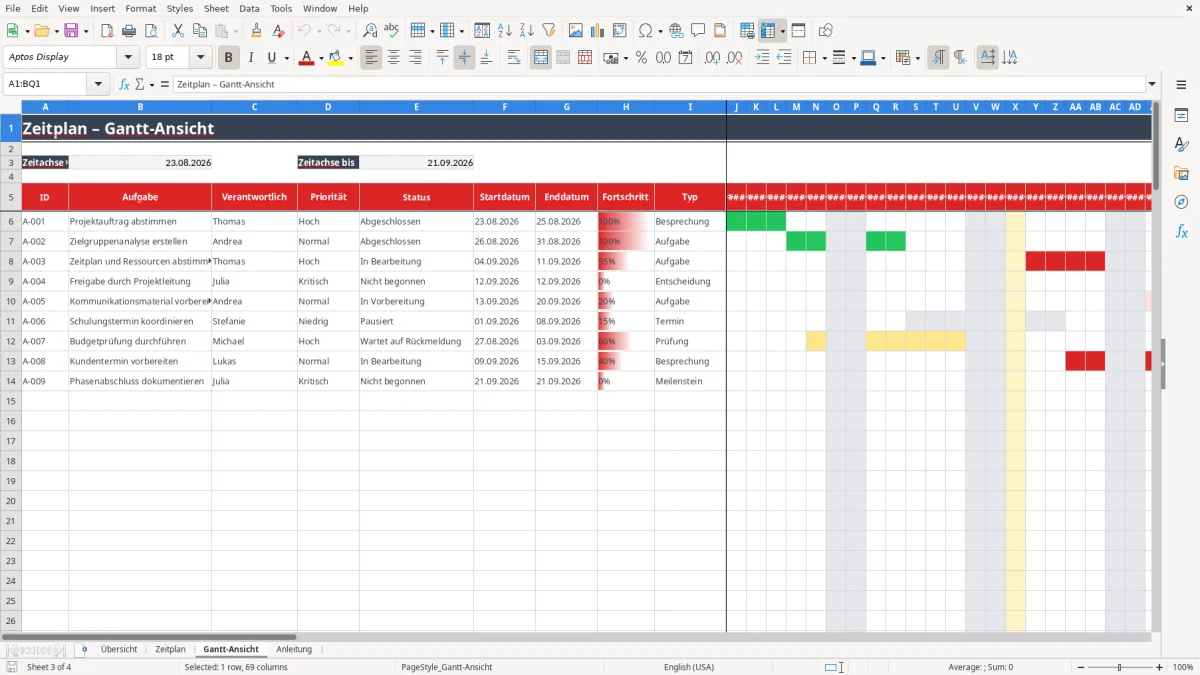This screenshot has height=675, width=1200.
Task: Open the sidebar Navigator compass
Action: click(1181, 202)
